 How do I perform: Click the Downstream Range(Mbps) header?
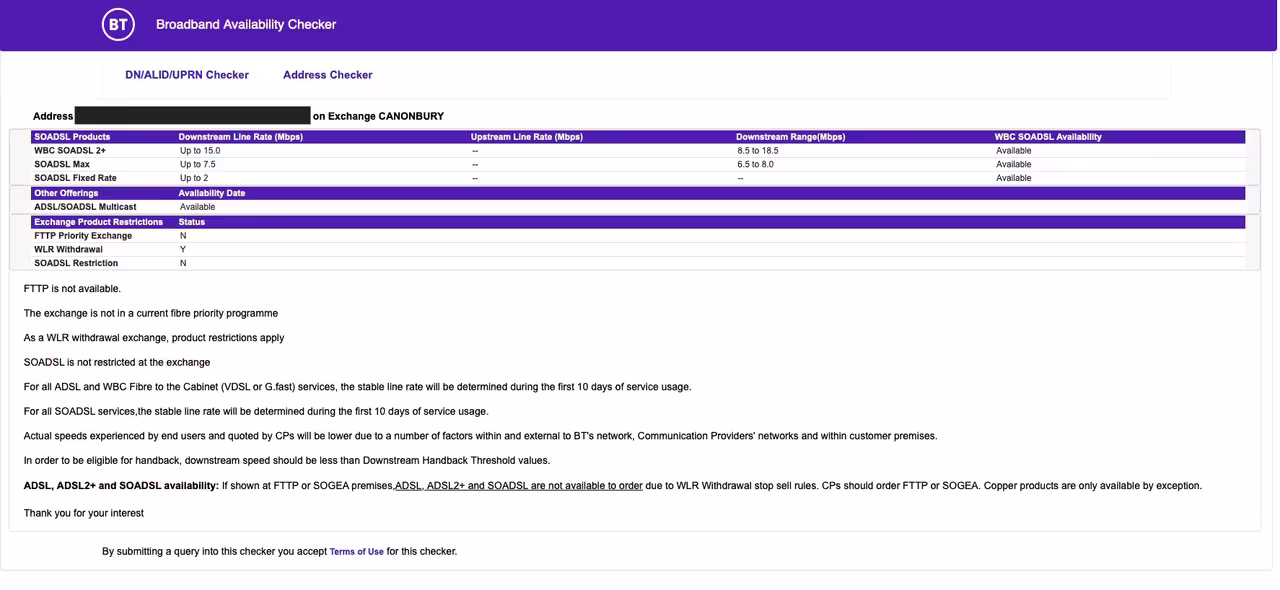point(791,137)
